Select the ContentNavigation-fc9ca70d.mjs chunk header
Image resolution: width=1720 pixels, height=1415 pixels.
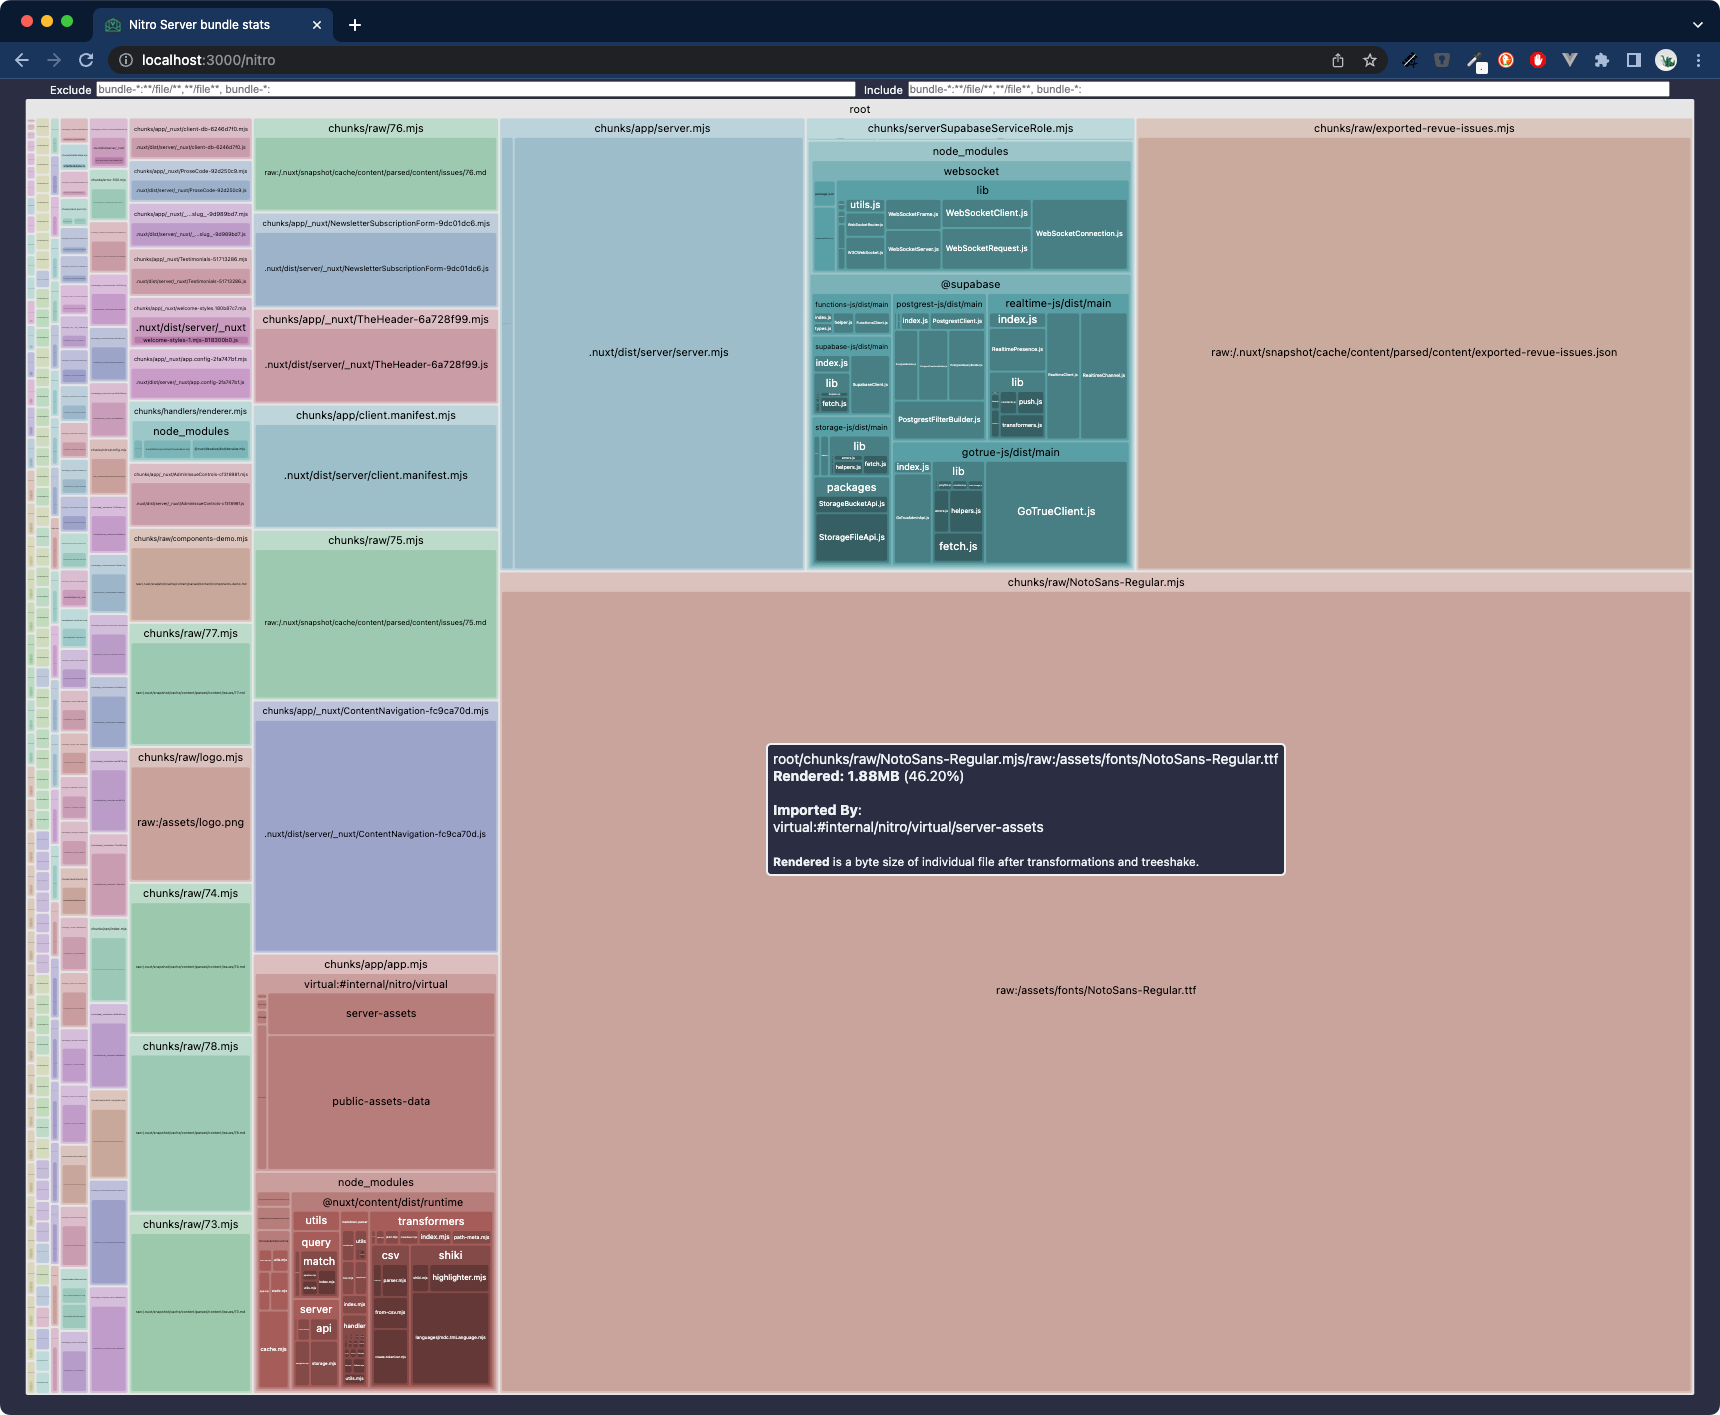376,711
